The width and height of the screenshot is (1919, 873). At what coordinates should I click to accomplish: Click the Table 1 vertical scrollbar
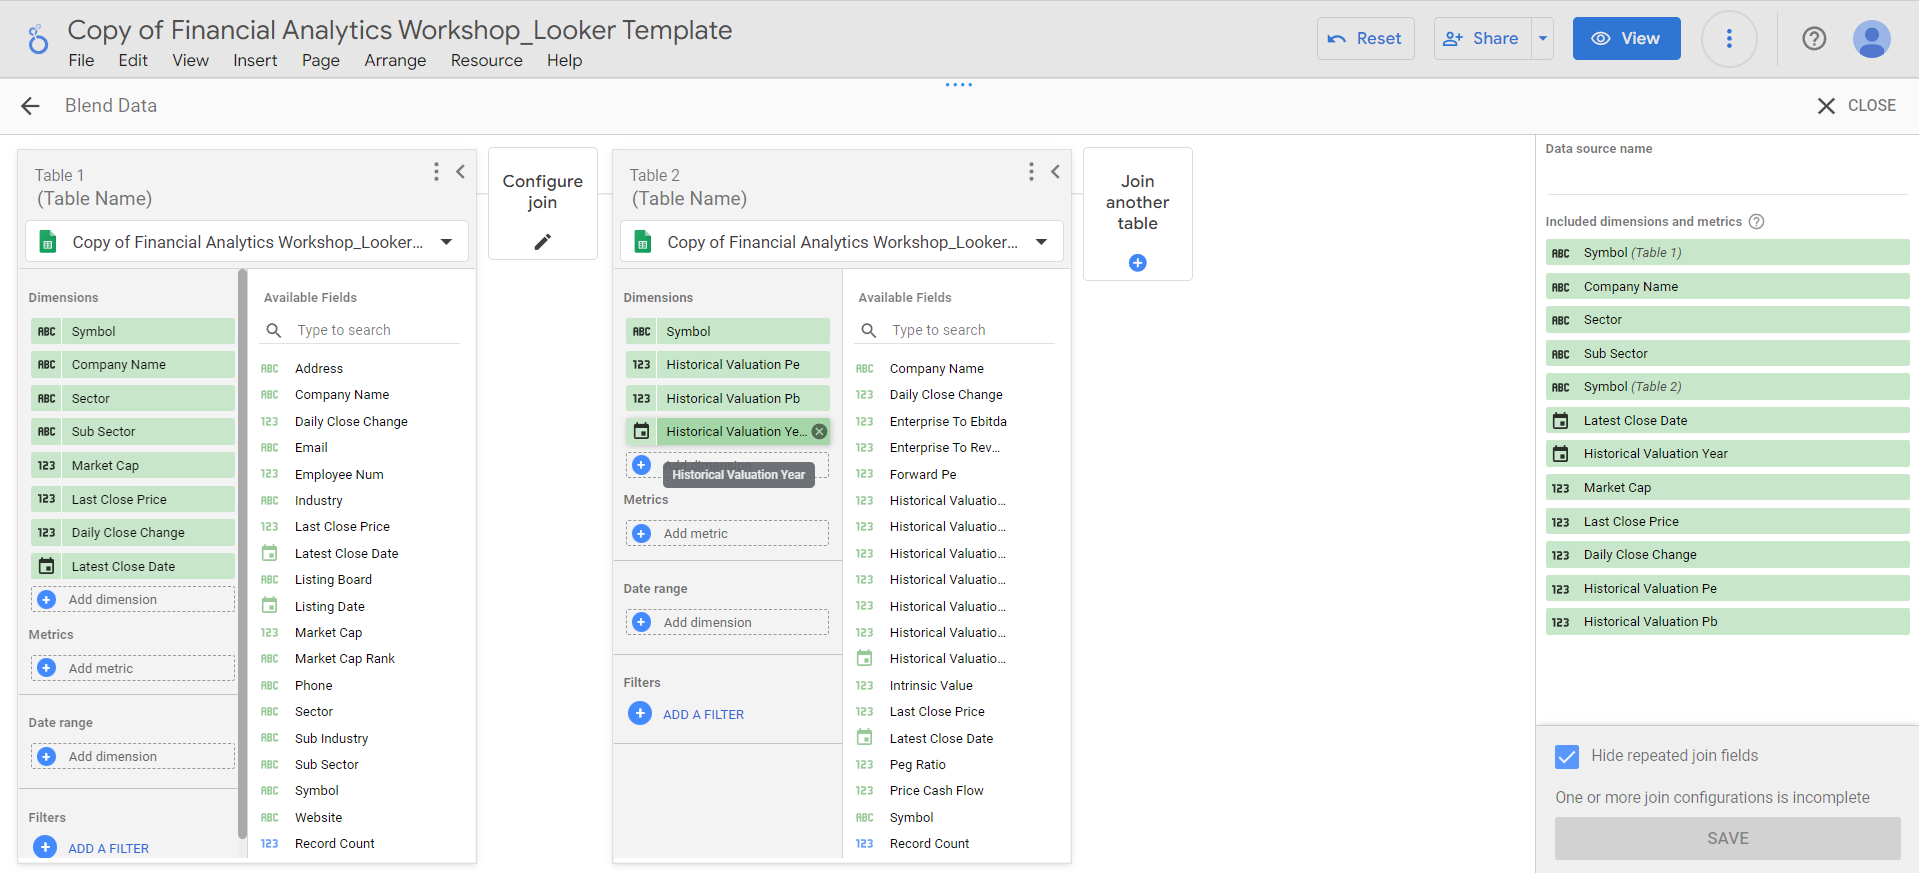click(242, 553)
